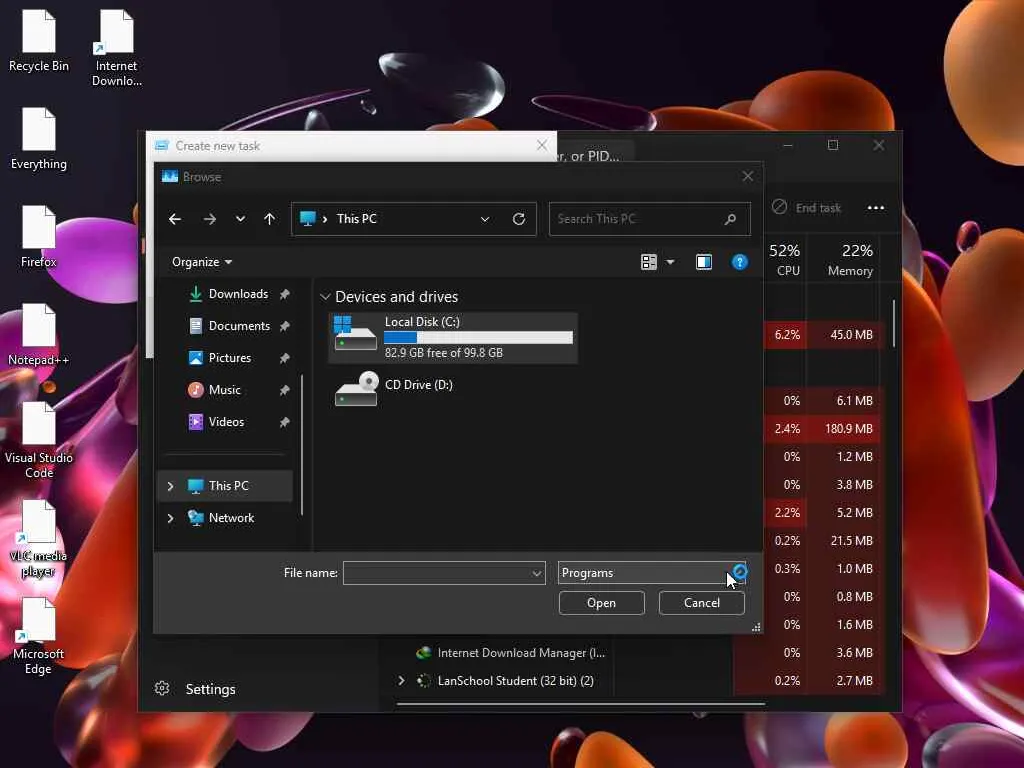The width and height of the screenshot is (1024, 768).
Task: Click pin icon beside Documents
Action: [284, 327]
